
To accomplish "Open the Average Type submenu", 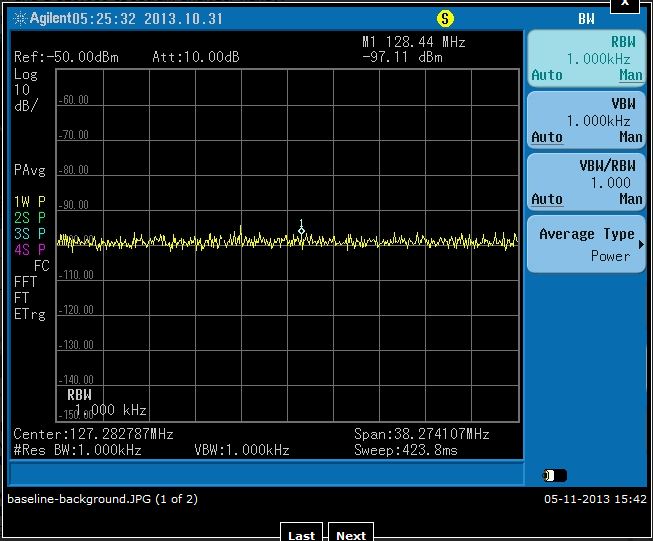I will click(x=586, y=244).
